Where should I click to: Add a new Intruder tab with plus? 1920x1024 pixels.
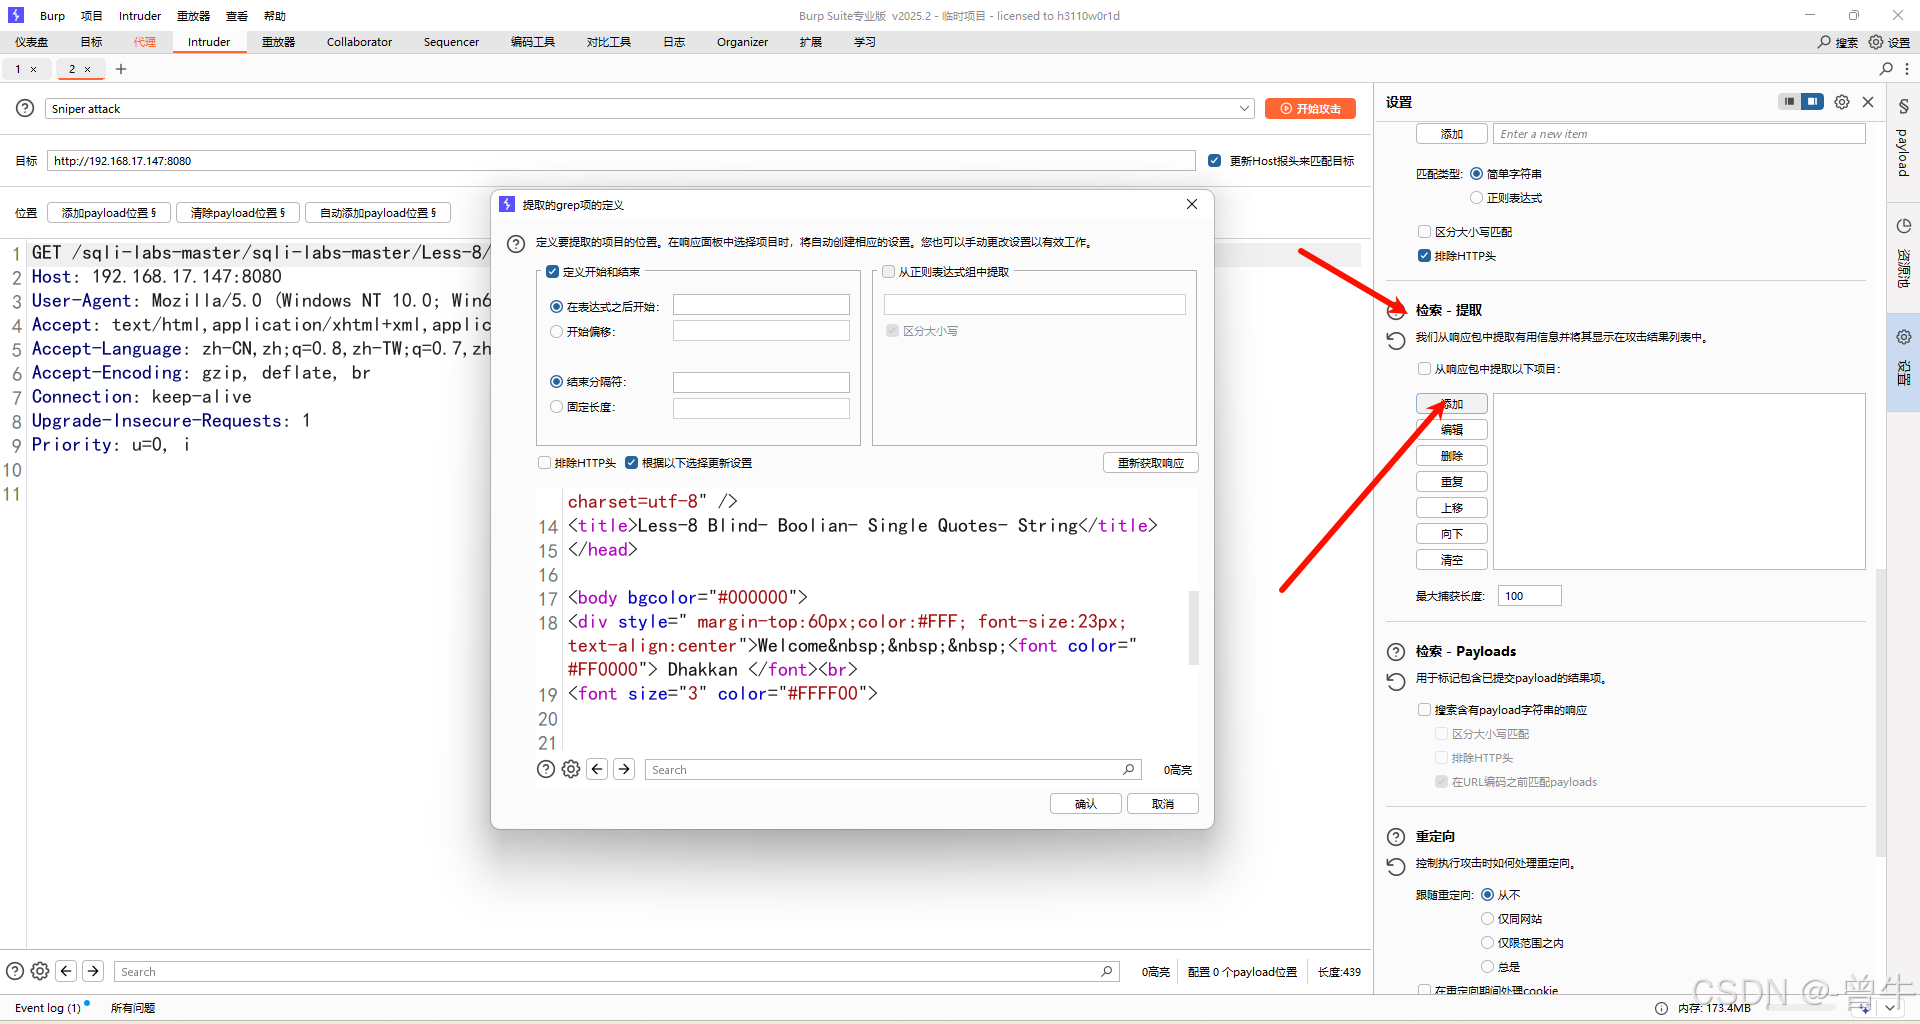pos(121,69)
